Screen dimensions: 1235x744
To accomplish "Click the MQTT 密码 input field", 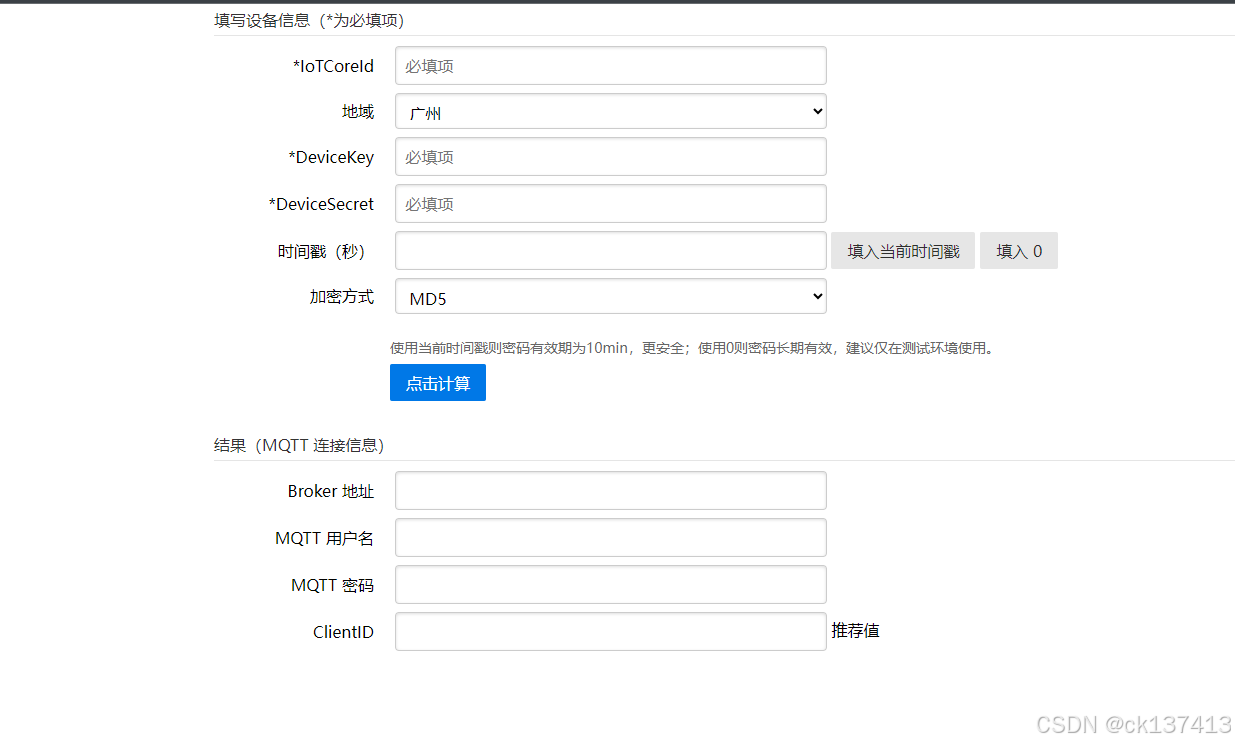I will tap(610, 584).
